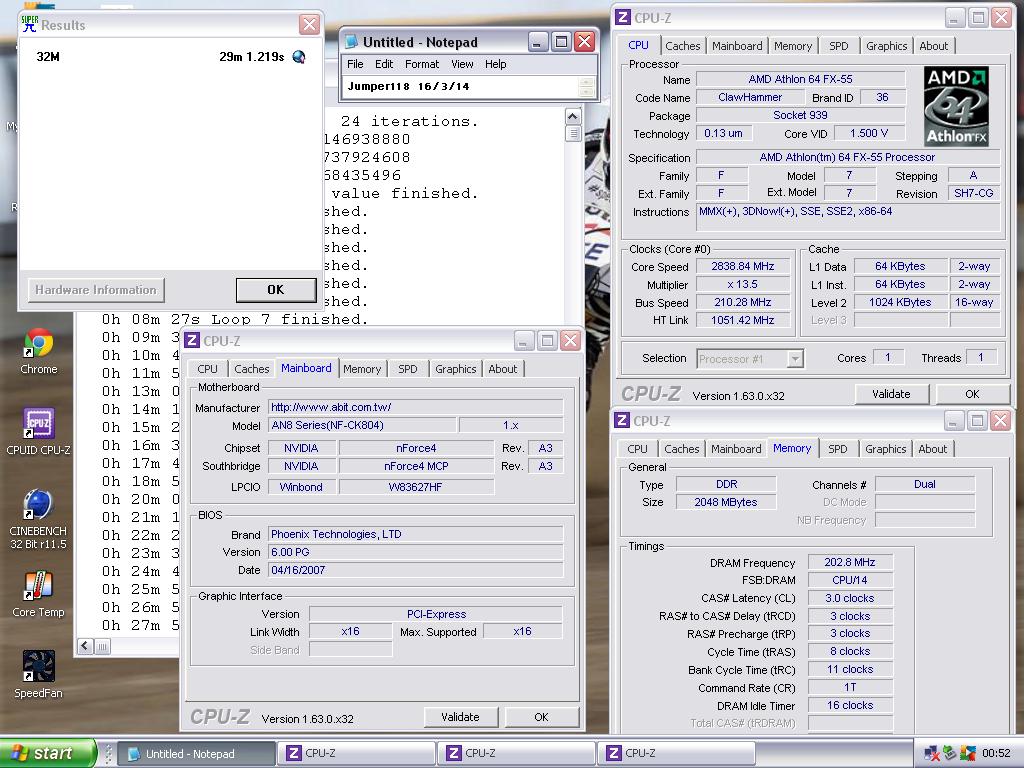Click OK in CPU-Z Mainboard window
Screen dimensions: 1024x768
[541, 716]
